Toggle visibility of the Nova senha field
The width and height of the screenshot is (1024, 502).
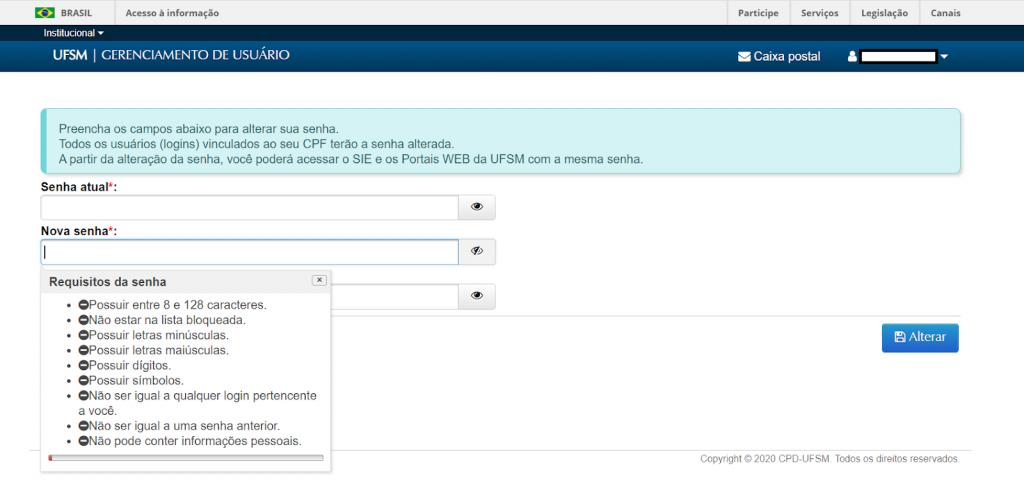(476, 252)
